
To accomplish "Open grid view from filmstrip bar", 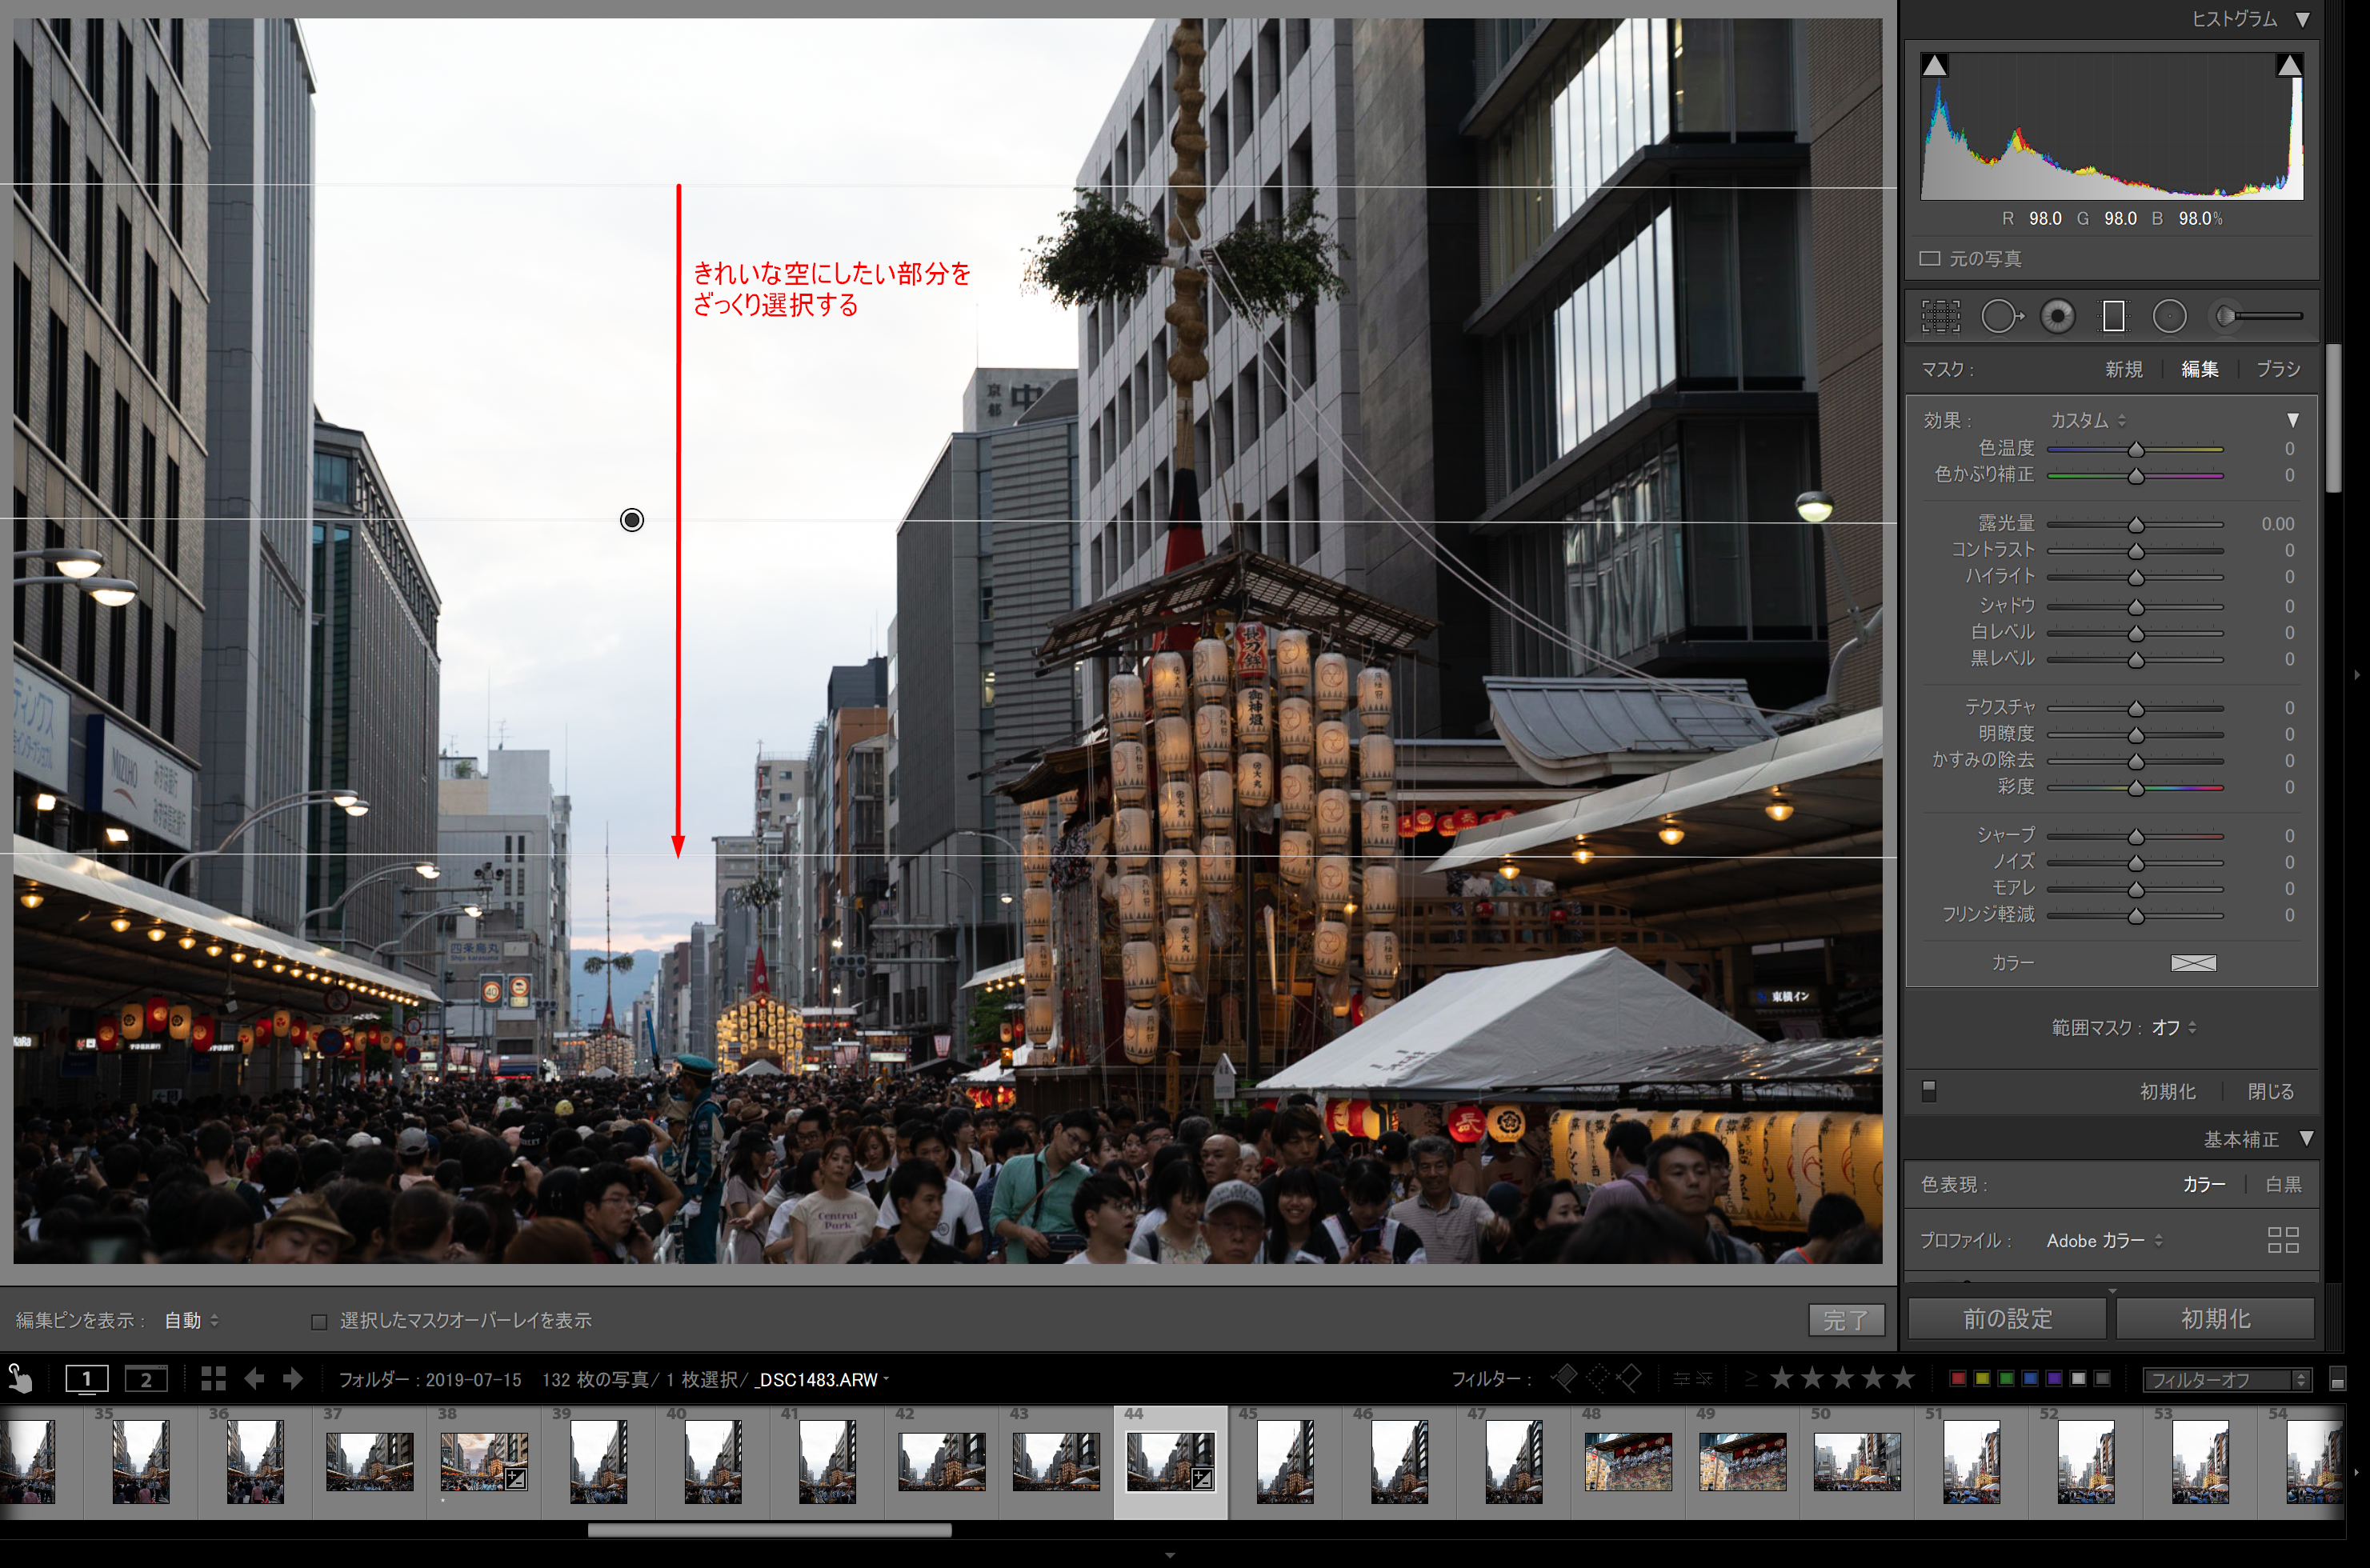I will [213, 1379].
